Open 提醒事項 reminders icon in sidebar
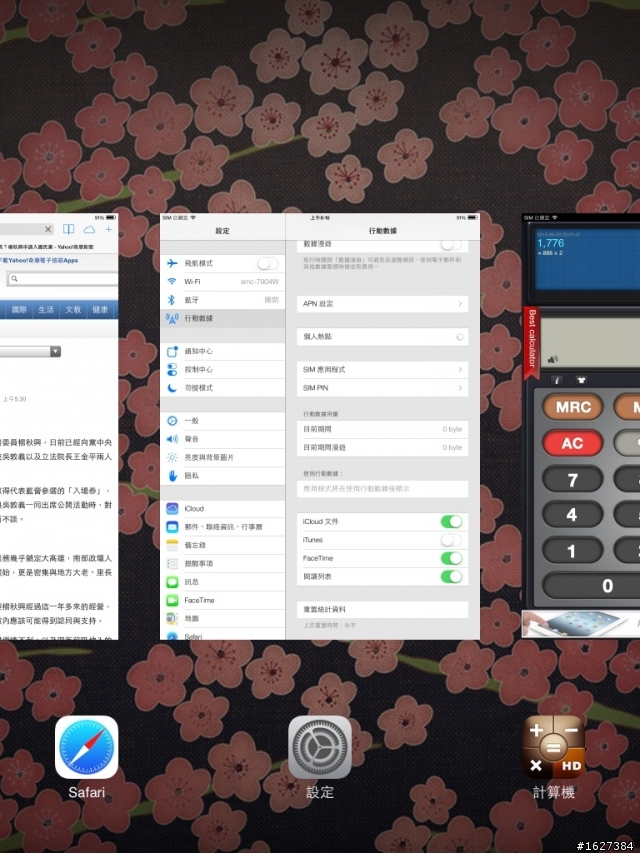This screenshot has width=640, height=854. coord(172,564)
